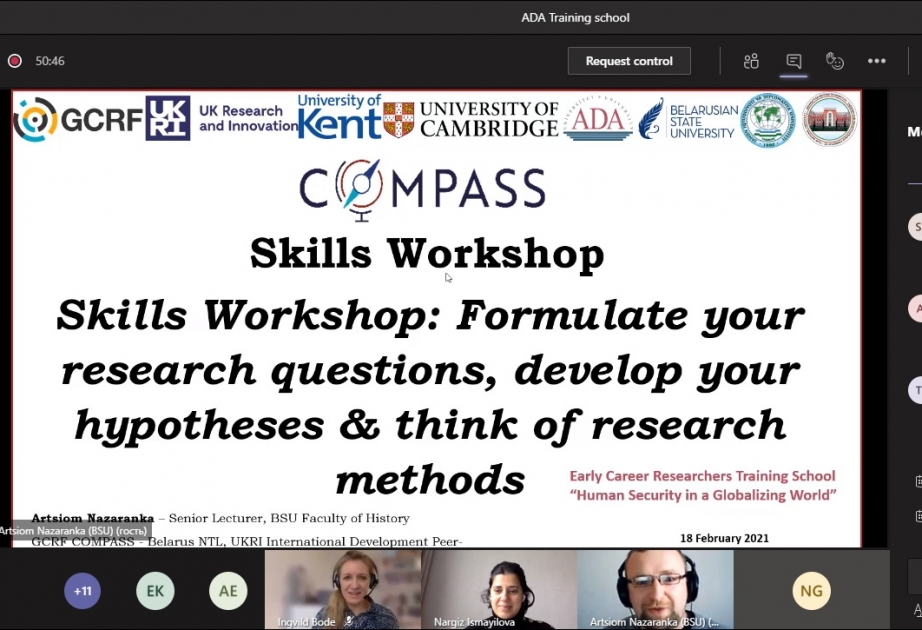The width and height of the screenshot is (922, 630).
Task: Click the Request control button
Action: (x=629, y=61)
